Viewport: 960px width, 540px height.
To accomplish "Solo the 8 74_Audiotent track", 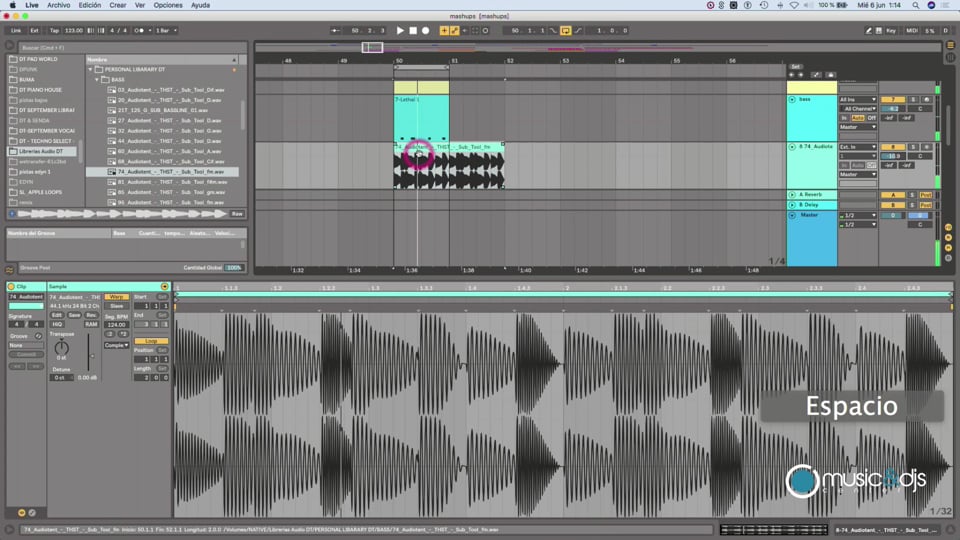I will tap(913, 147).
